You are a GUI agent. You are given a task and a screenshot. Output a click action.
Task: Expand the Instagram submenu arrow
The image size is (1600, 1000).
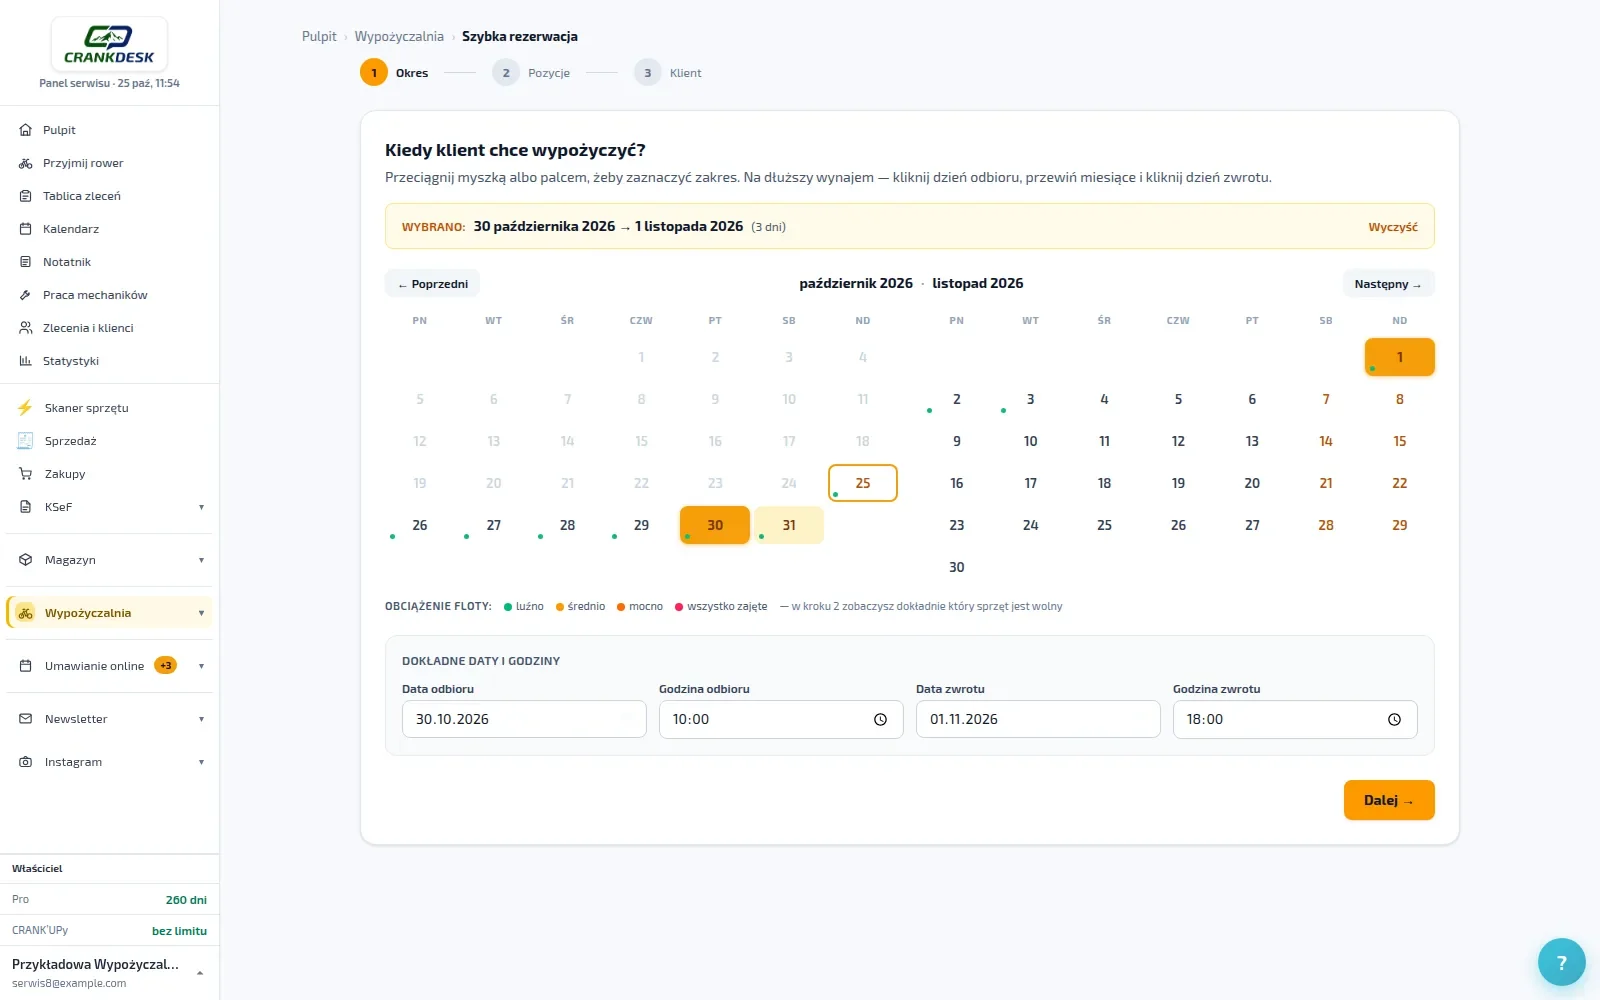tap(201, 762)
